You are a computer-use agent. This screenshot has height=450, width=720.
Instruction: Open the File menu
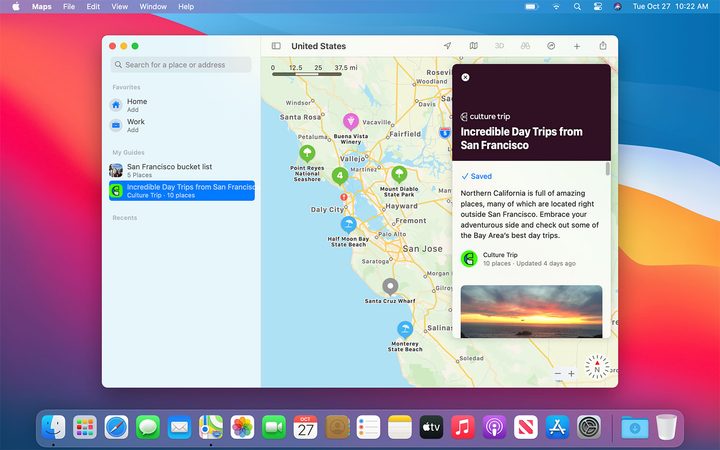[69, 6]
